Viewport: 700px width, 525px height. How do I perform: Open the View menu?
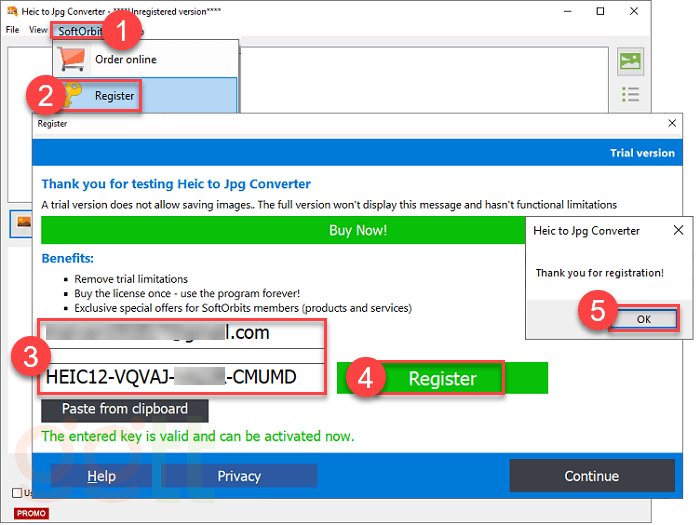click(38, 30)
